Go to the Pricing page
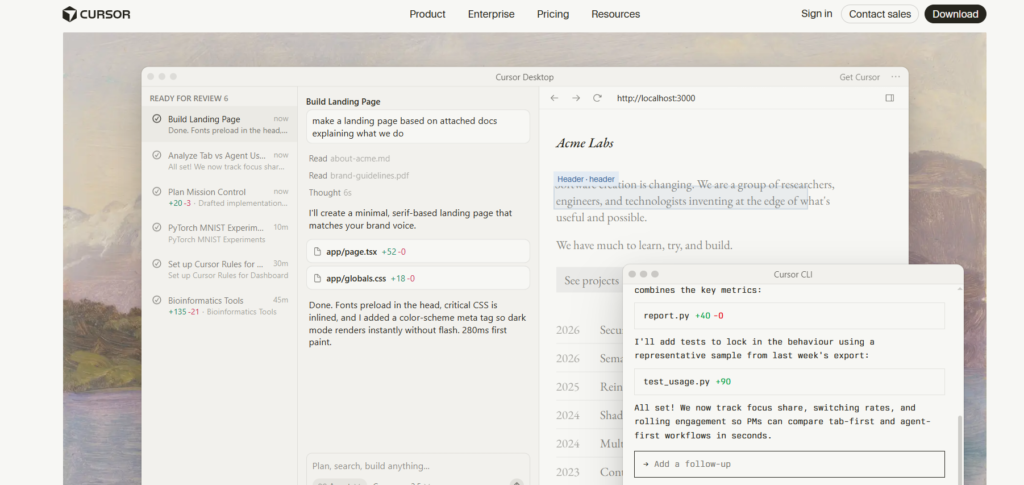Viewport: 1024px width, 485px height. pos(552,14)
